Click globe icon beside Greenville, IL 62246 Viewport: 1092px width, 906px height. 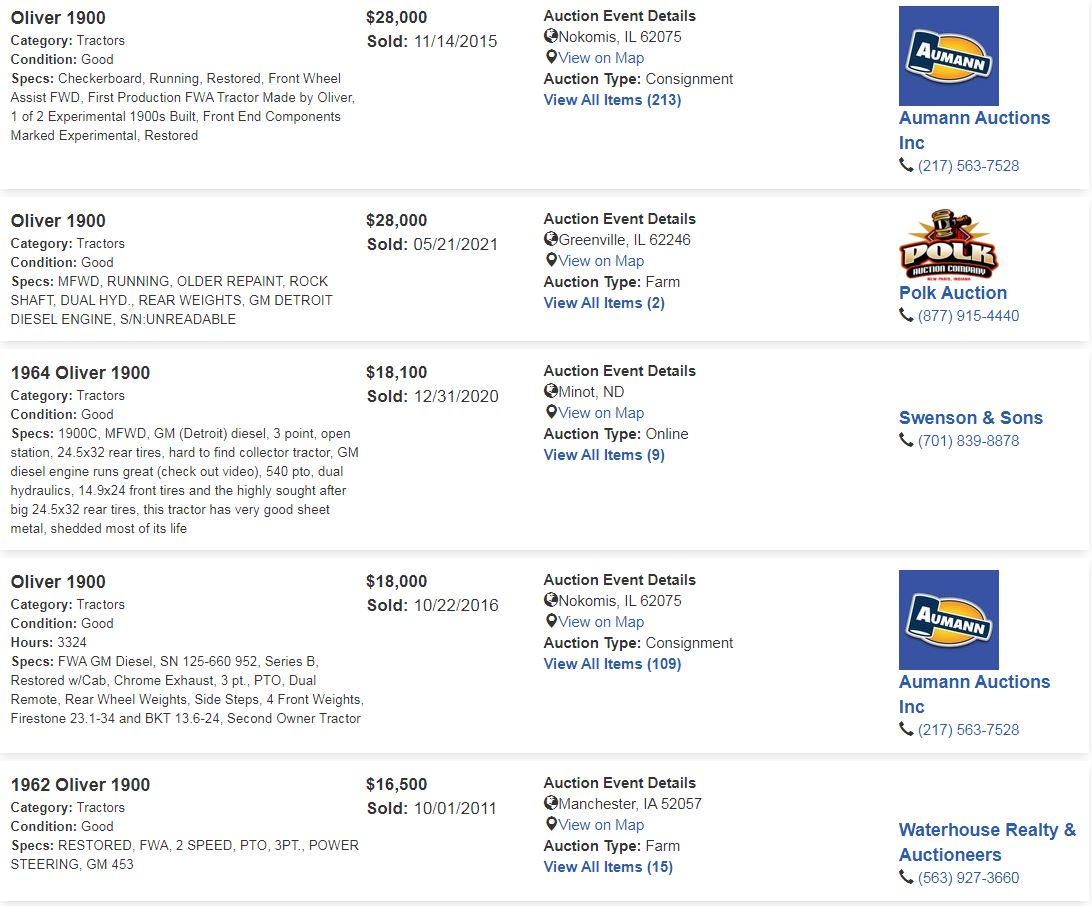551,240
